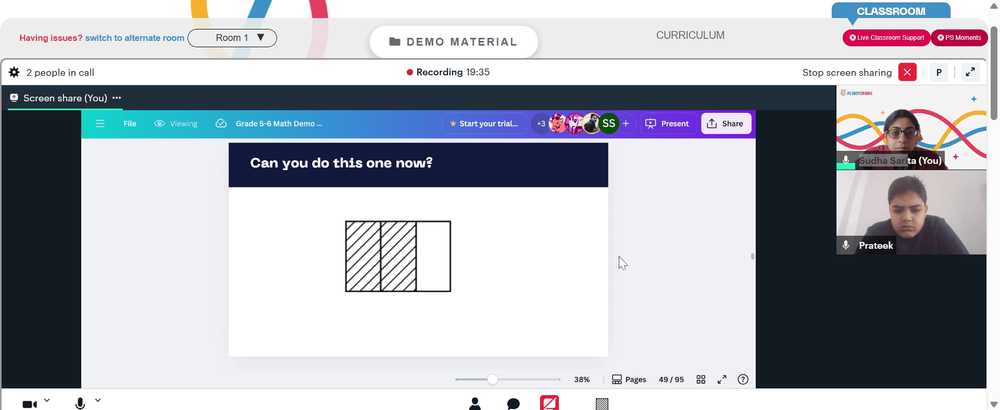Click the Present button
The height and width of the screenshot is (410, 1000).
click(667, 124)
